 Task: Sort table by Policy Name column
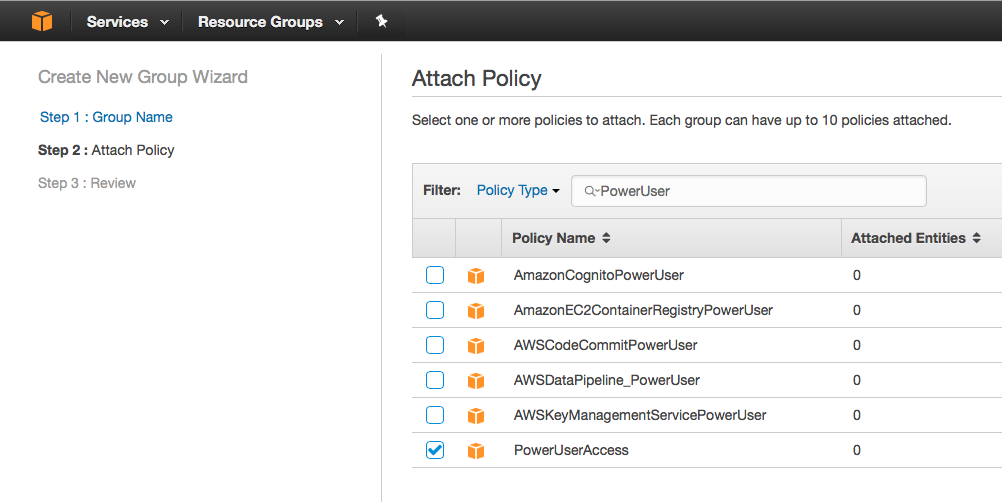point(561,238)
